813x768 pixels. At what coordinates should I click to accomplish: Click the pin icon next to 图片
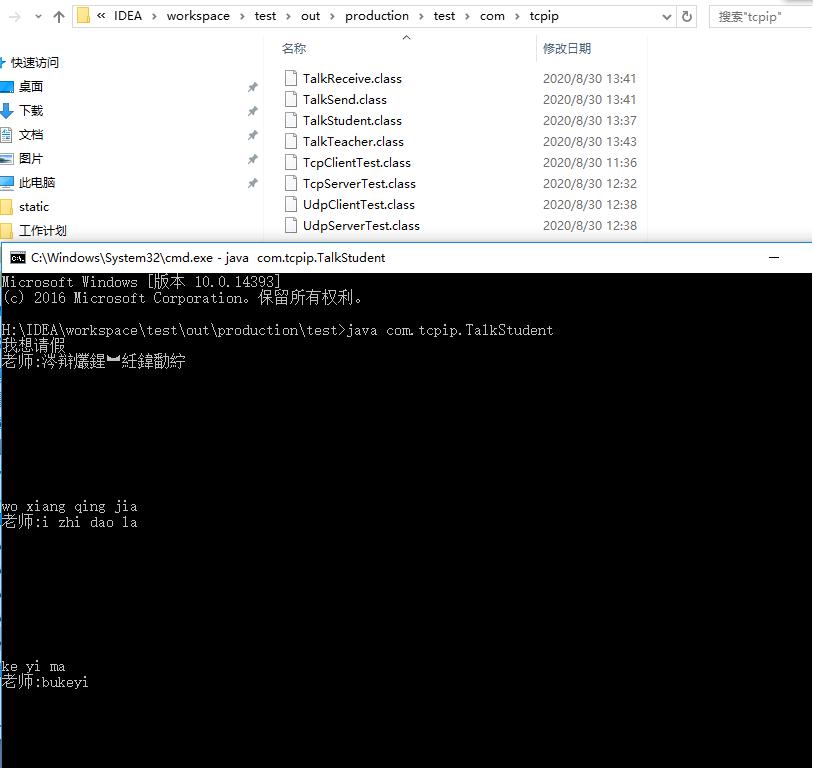point(253,159)
